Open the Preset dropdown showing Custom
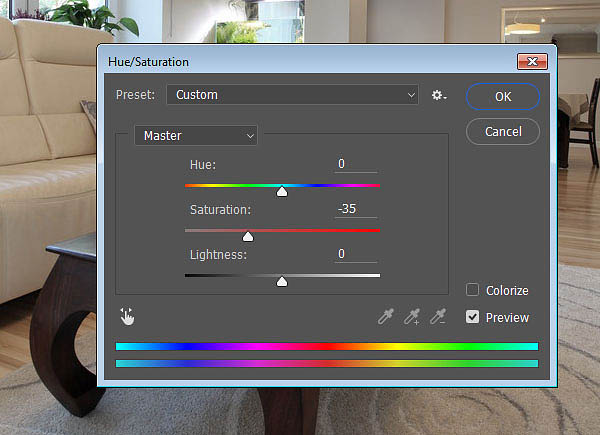 292,94
